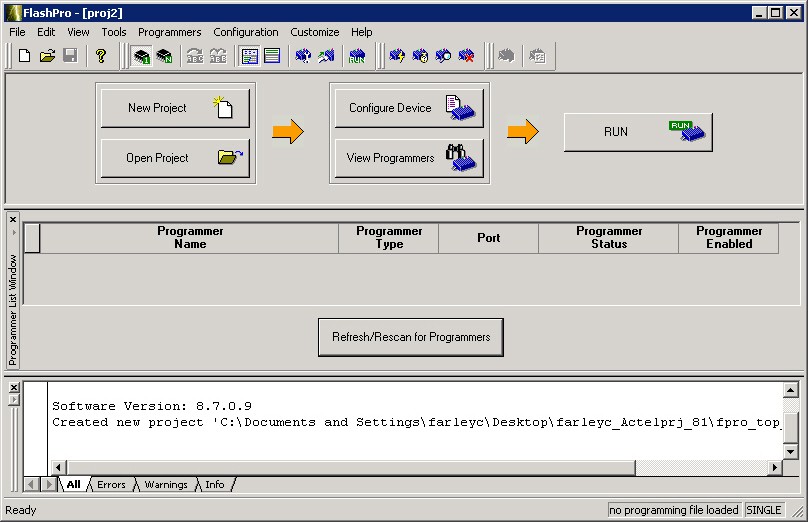The height and width of the screenshot is (522, 808).
Task: Click the small RUN programmer toolbar icon
Action: [x=357, y=56]
